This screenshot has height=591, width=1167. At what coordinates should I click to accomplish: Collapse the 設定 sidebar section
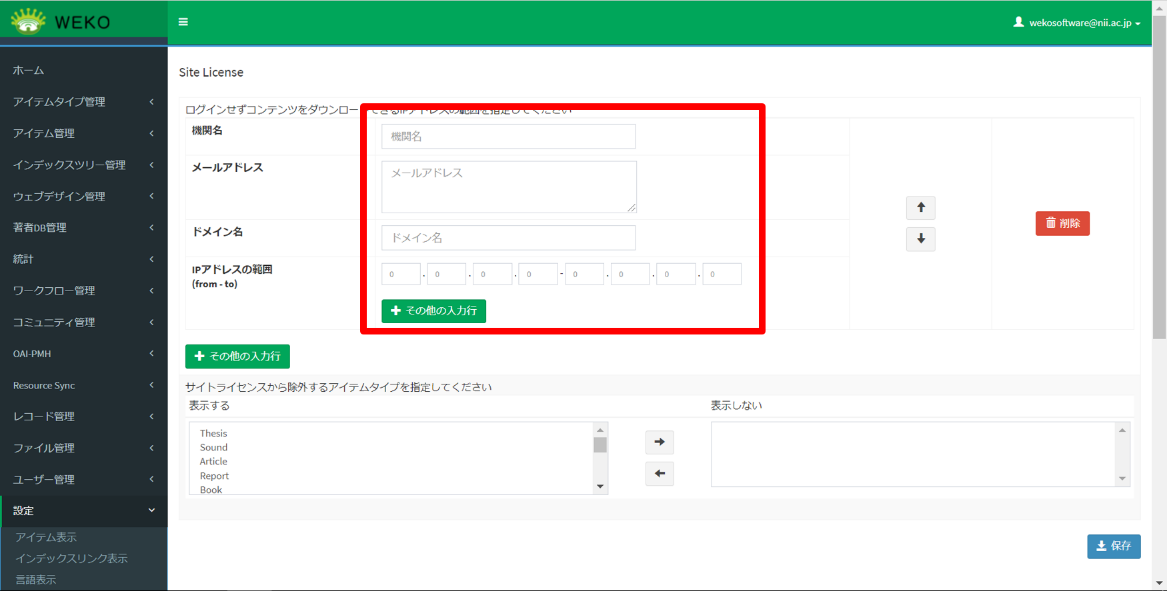click(x=83, y=511)
